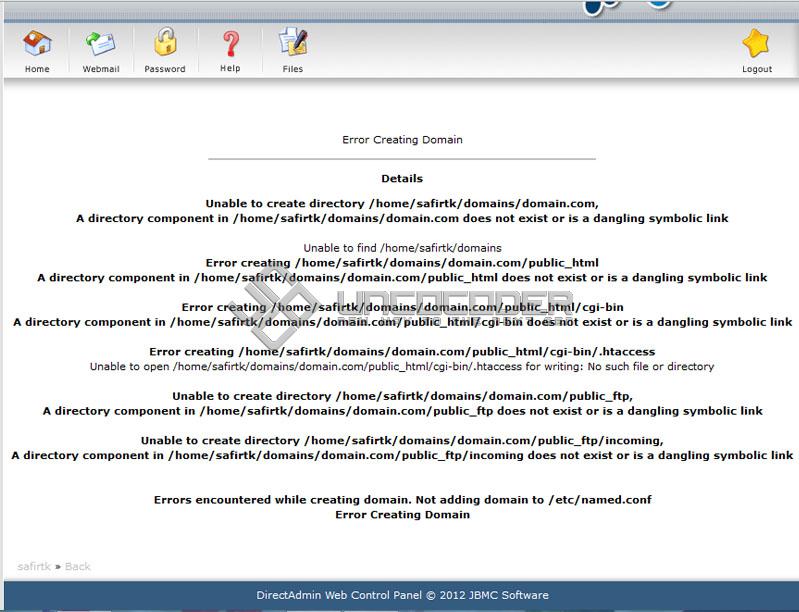This screenshot has width=799, height=612.
Task: Select 'Error creating ...public_html/cgi-bin' line
Action: click(402, 307)
